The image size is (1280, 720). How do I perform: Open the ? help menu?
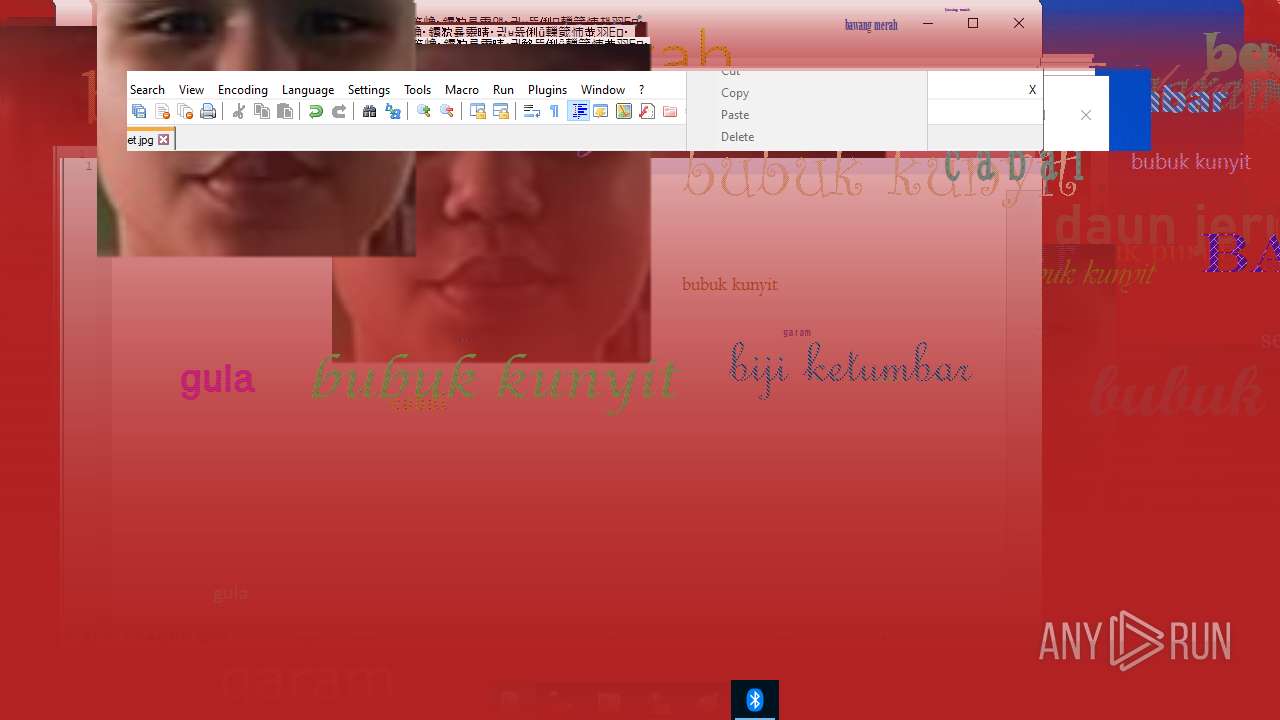(642, 90)
